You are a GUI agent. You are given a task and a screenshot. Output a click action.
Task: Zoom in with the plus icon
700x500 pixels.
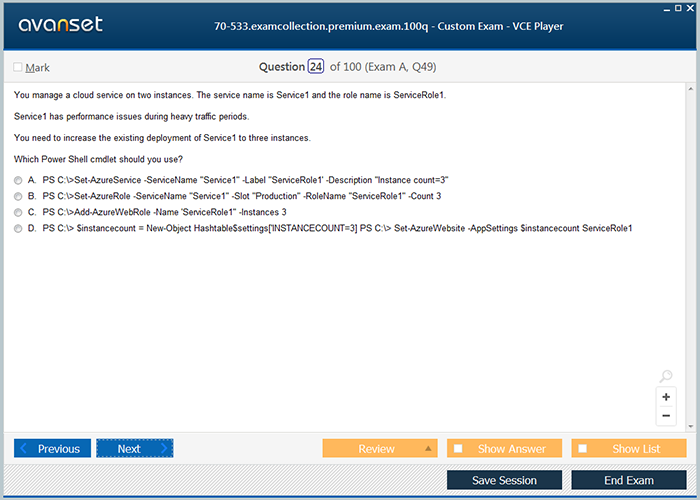pos(666,397)
